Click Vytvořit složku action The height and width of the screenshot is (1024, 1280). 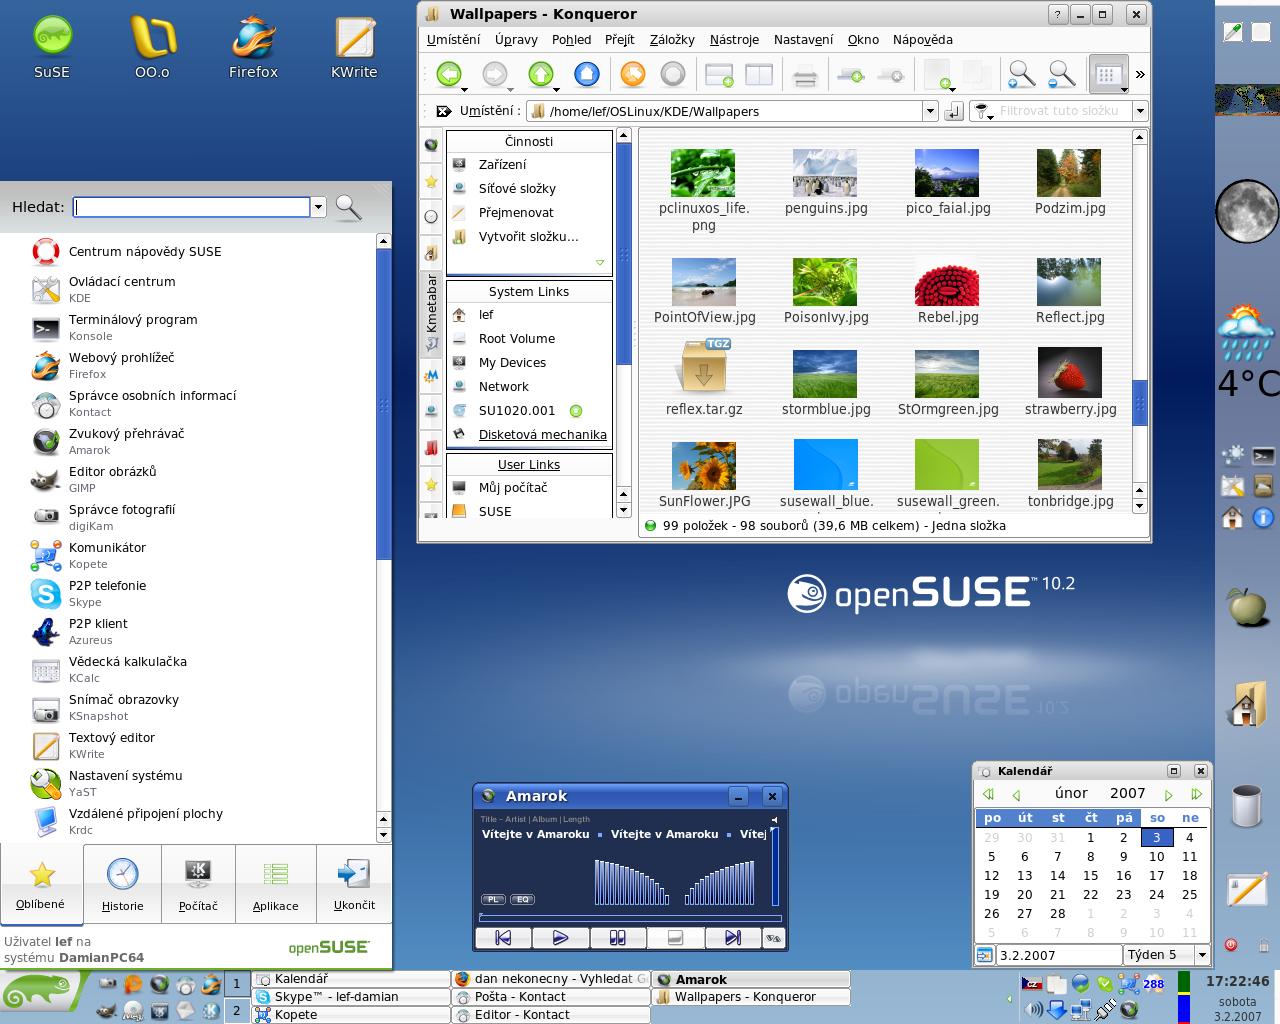529,237
